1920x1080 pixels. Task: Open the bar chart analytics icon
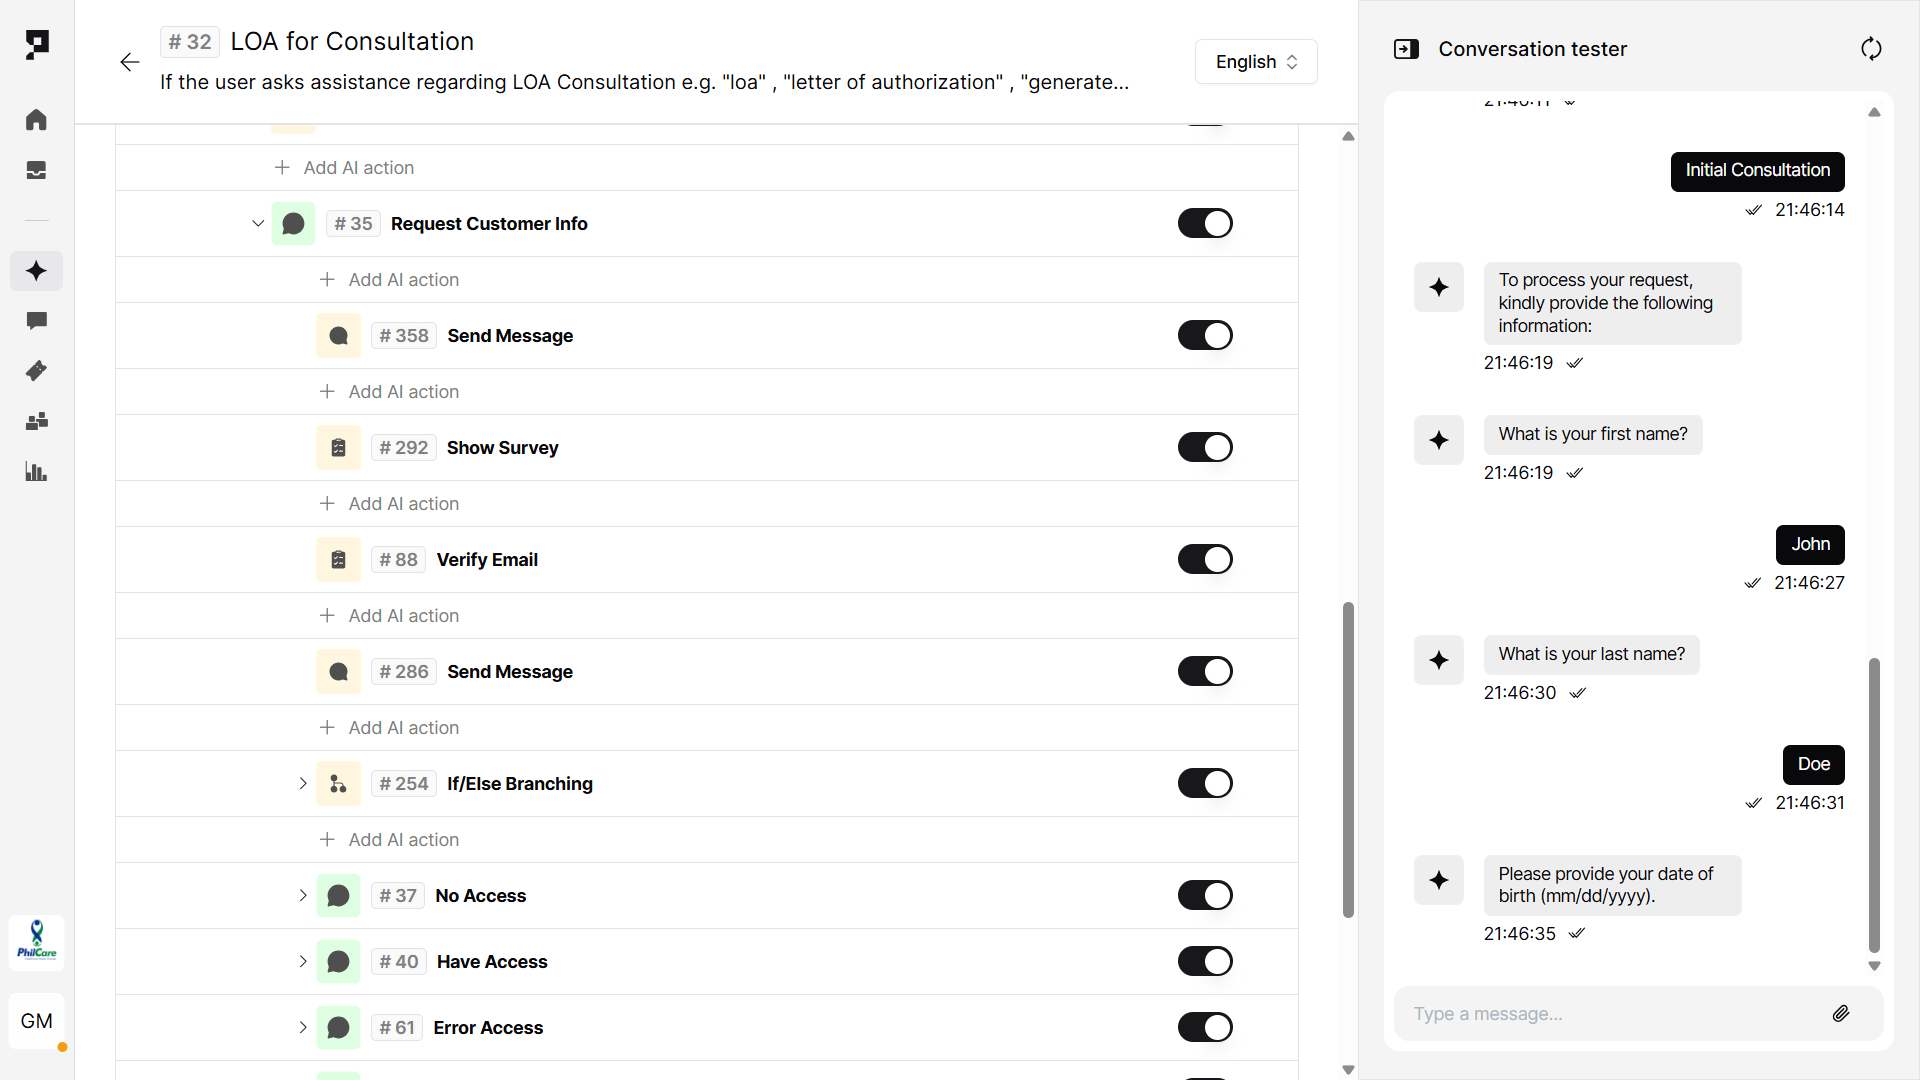click(36, 472)
